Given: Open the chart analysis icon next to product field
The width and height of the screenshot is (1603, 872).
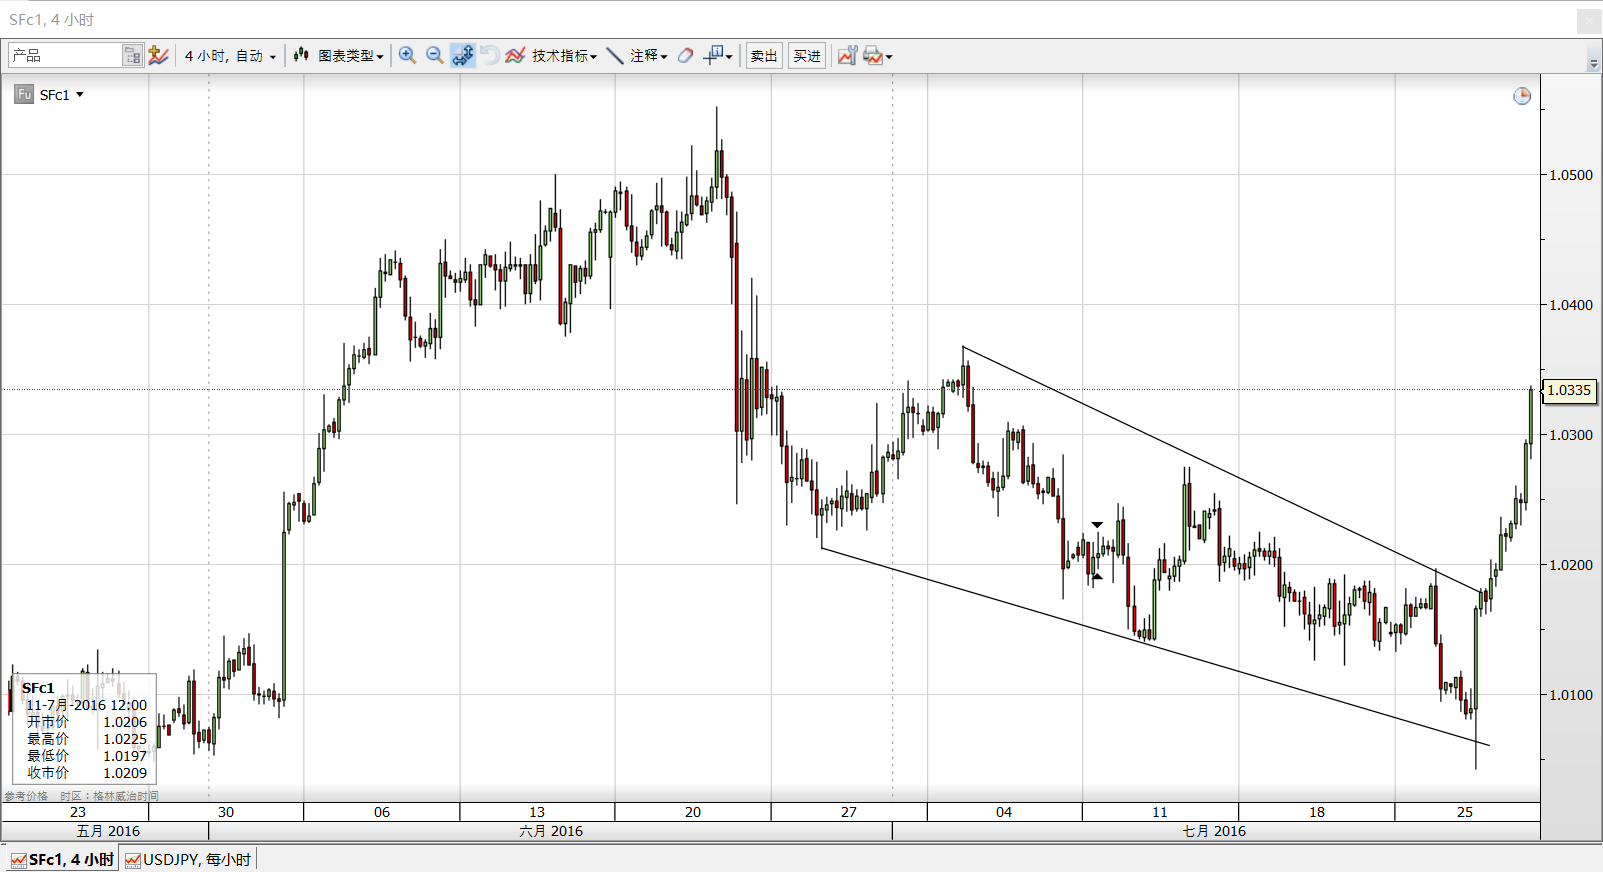Looking at the screenshot, I should click(x=158, y=56).
